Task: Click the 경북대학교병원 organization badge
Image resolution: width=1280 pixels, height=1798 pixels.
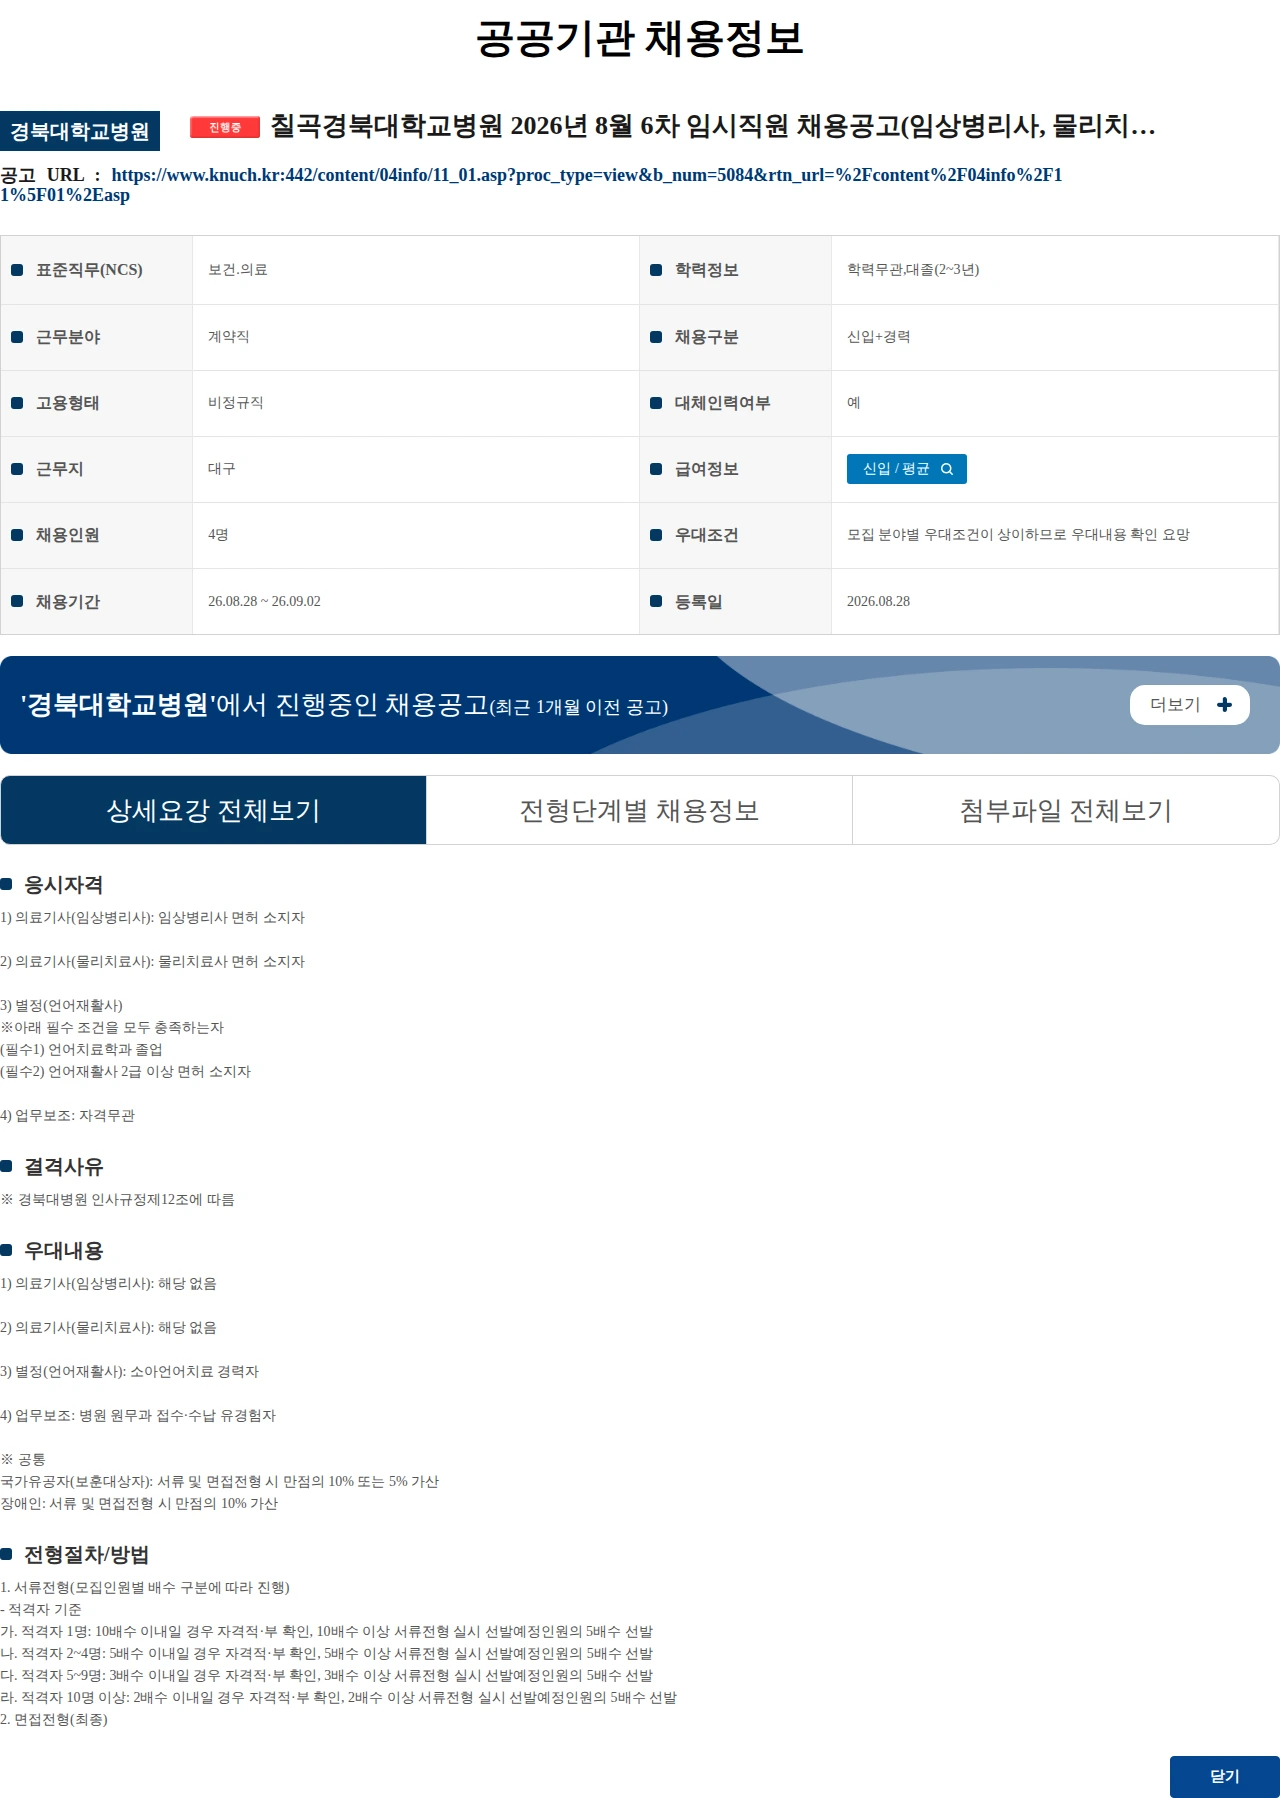Action: (x=80, y=131)
